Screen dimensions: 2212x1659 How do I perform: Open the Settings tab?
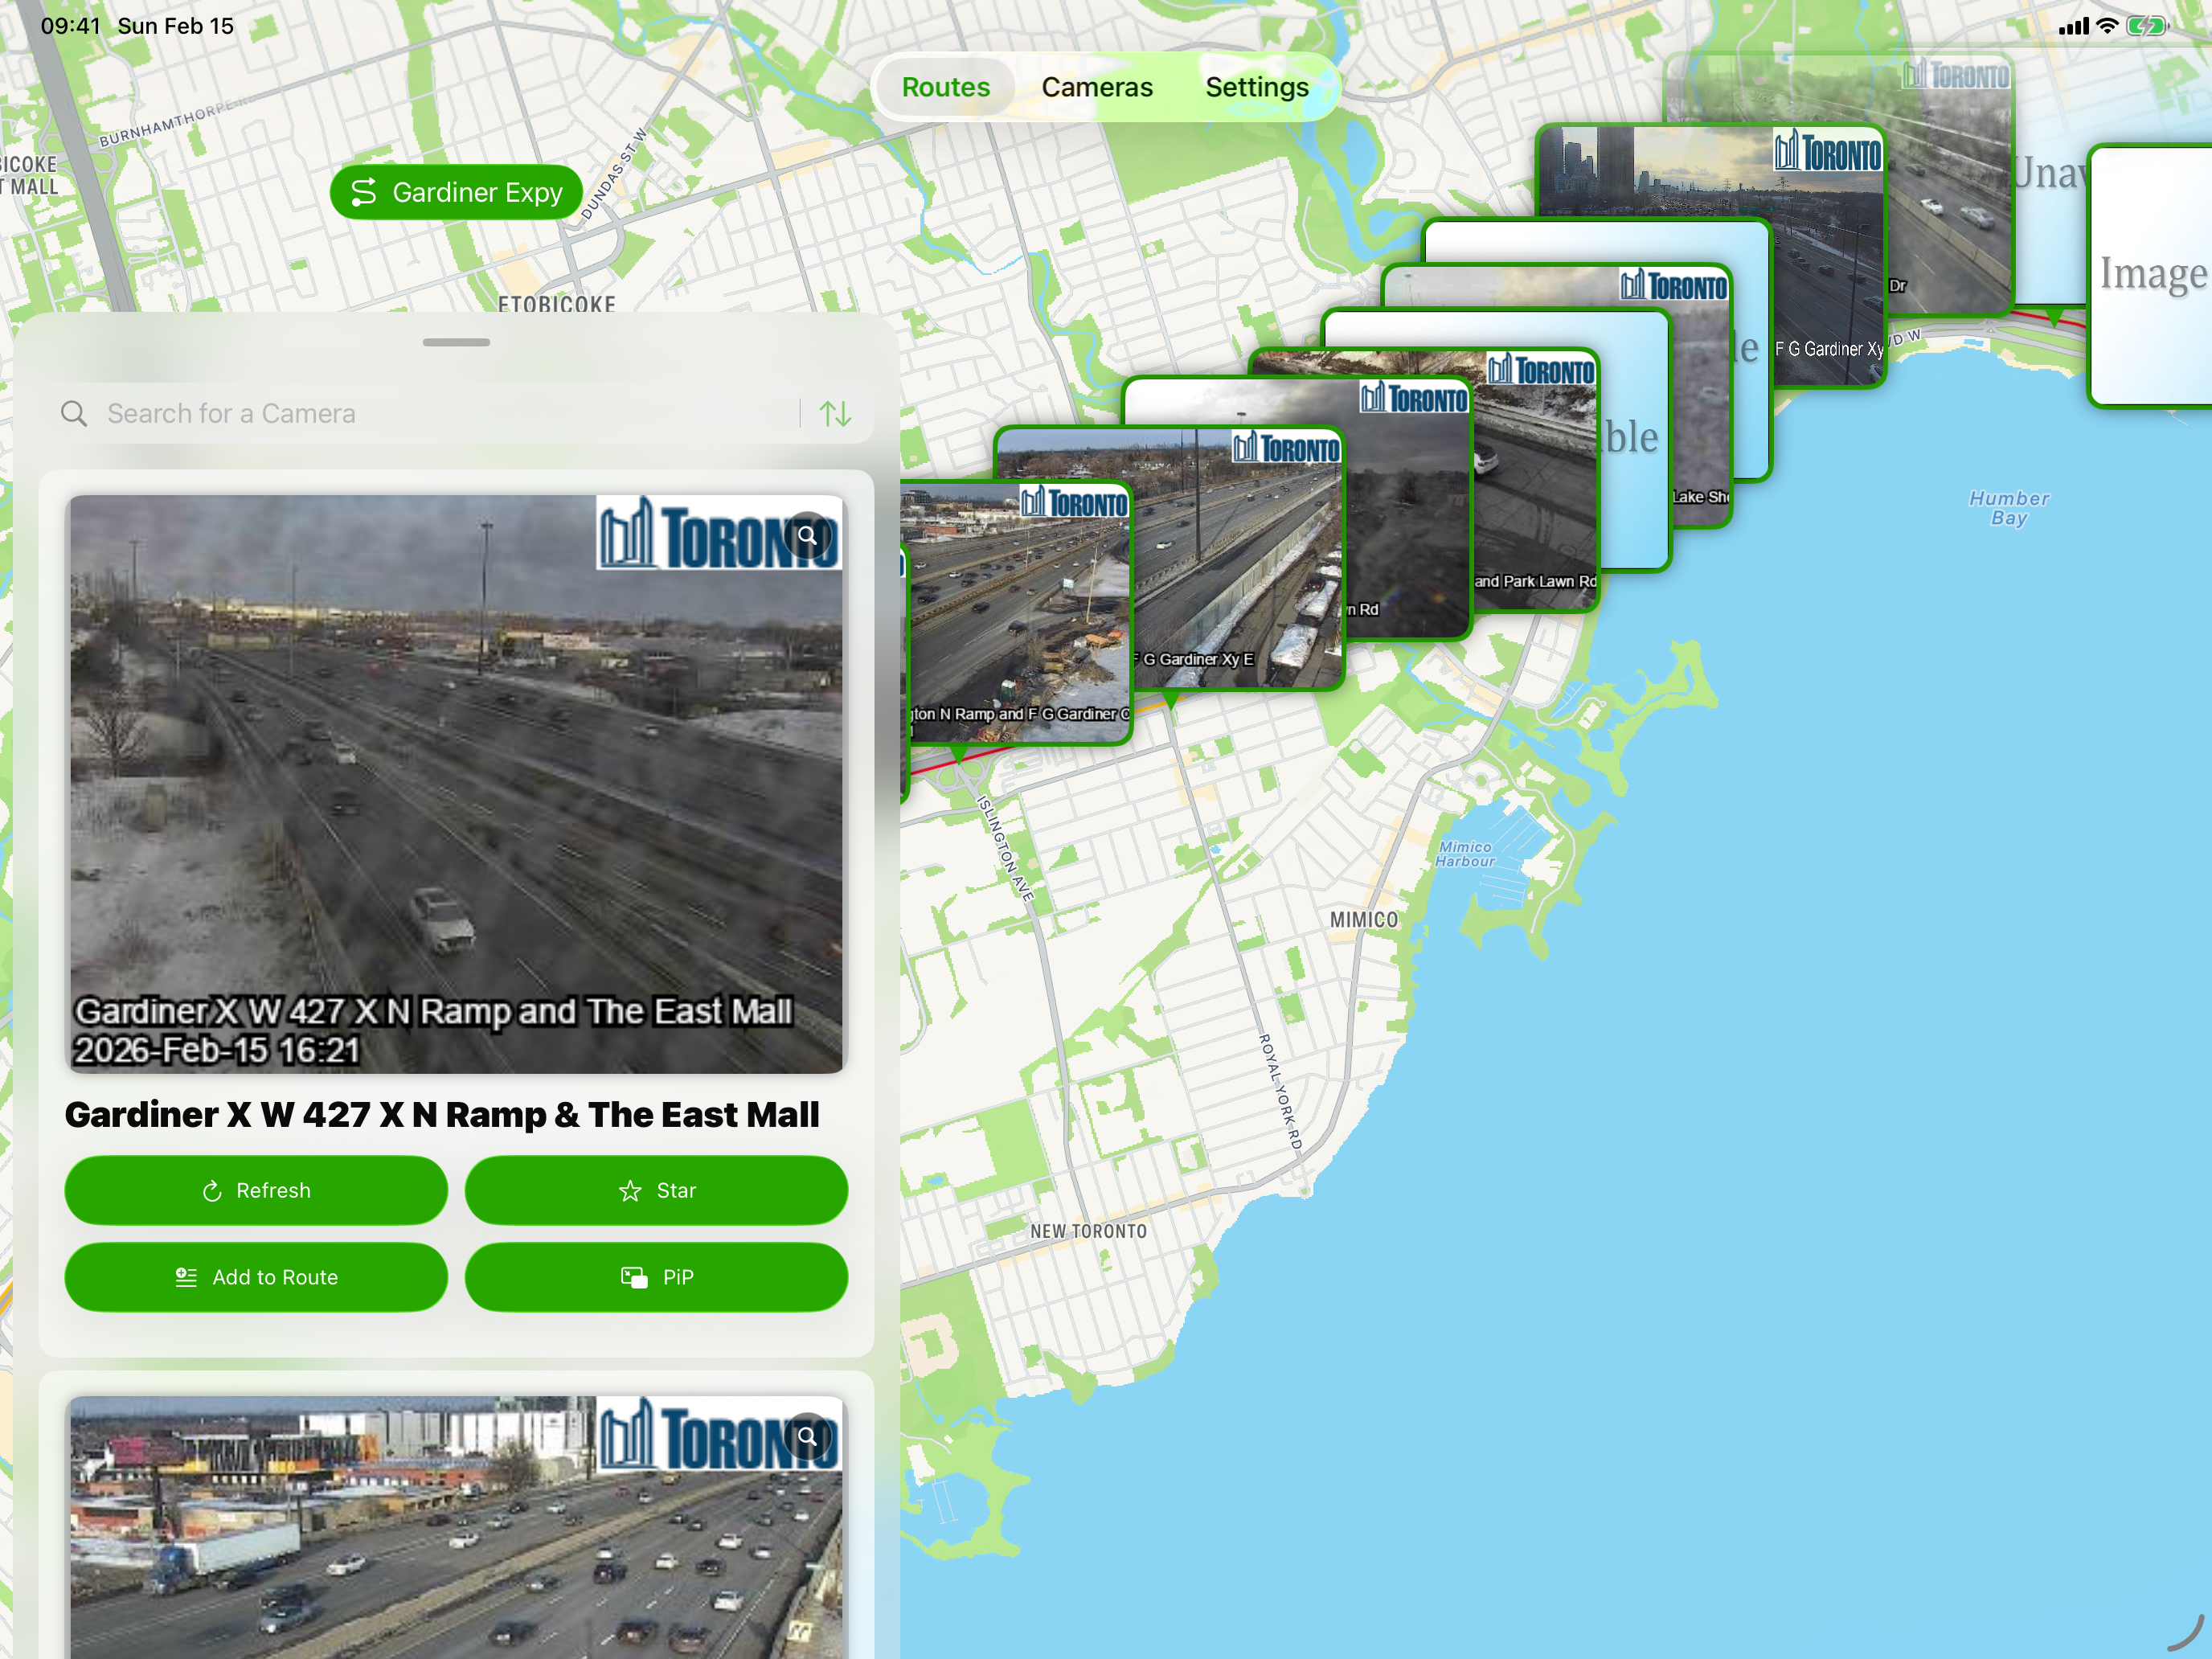(x=1257, y=87)
